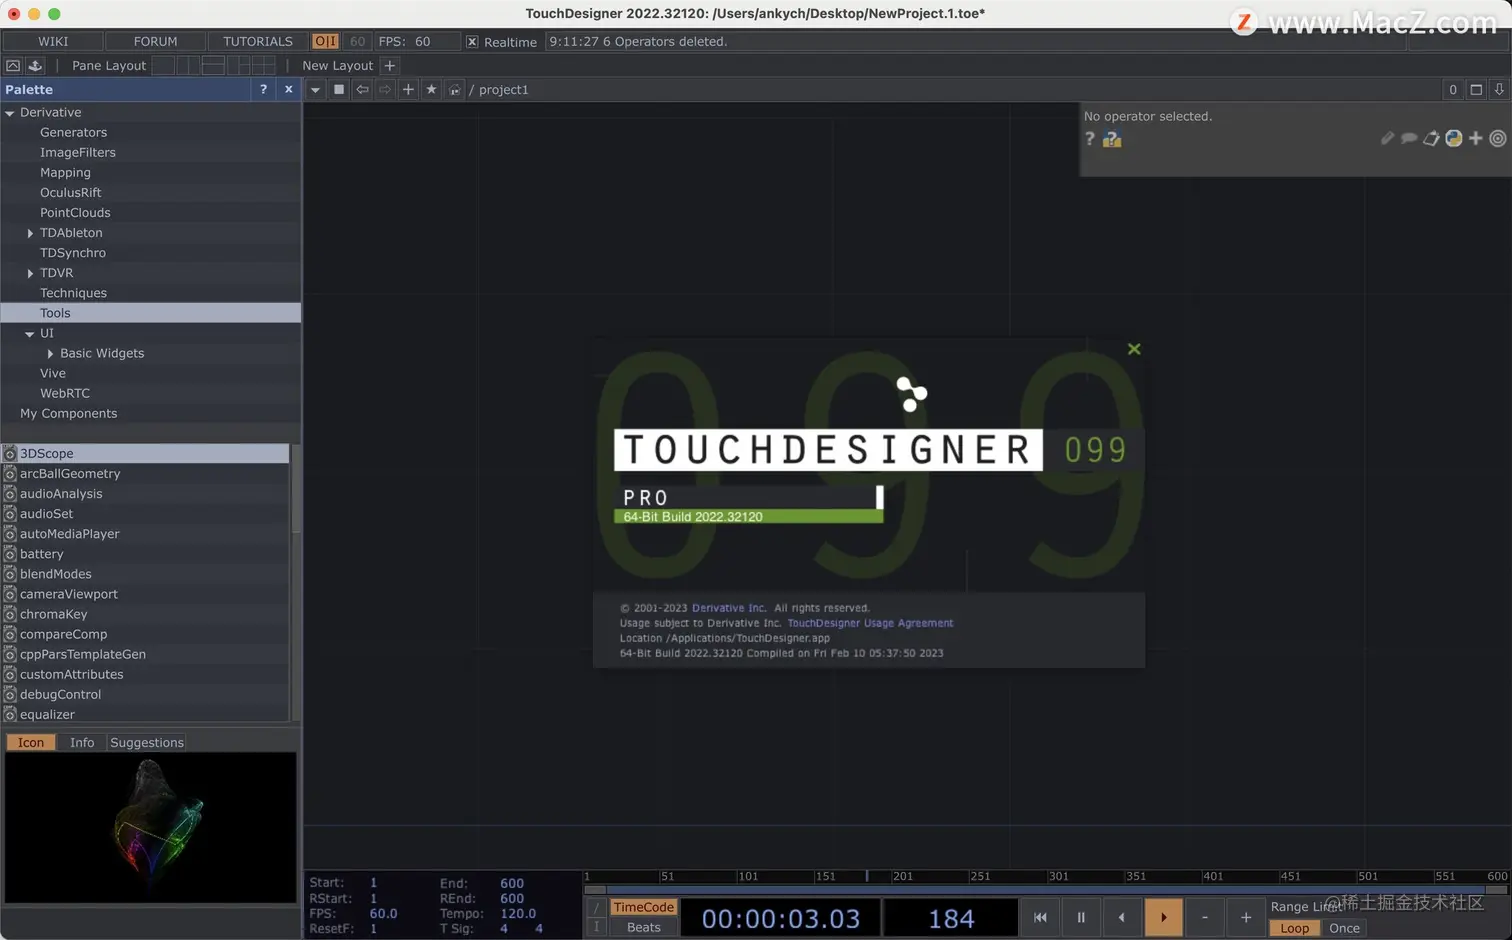Switch to the Icon tab

[31, 742]
